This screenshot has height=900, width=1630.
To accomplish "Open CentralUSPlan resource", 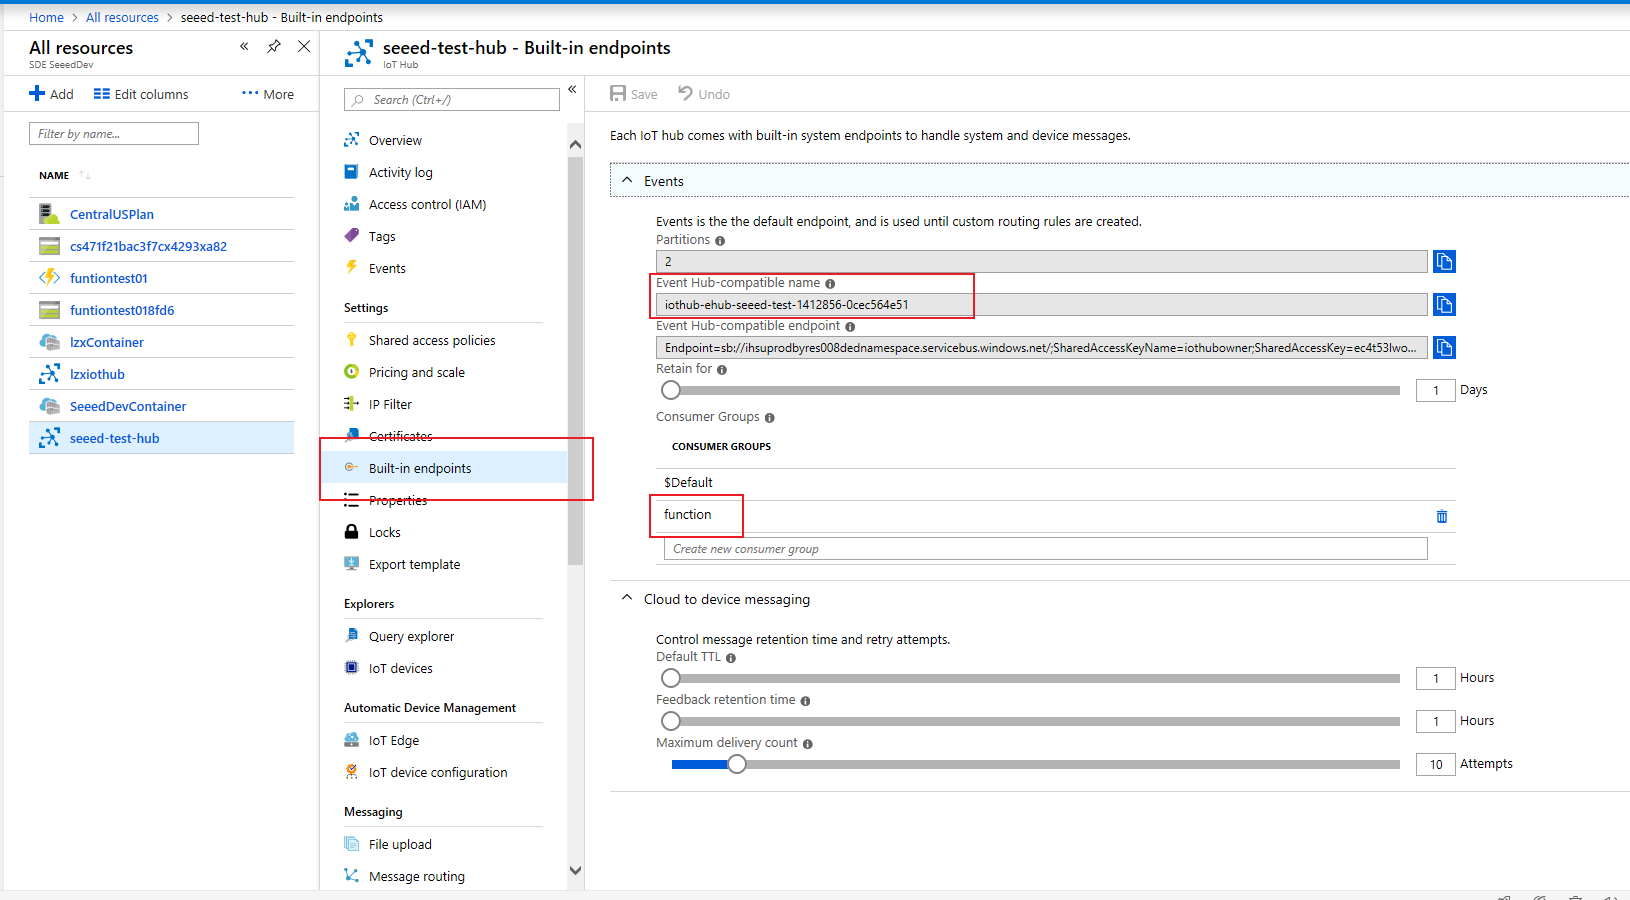I will click(x=112, y=214).
